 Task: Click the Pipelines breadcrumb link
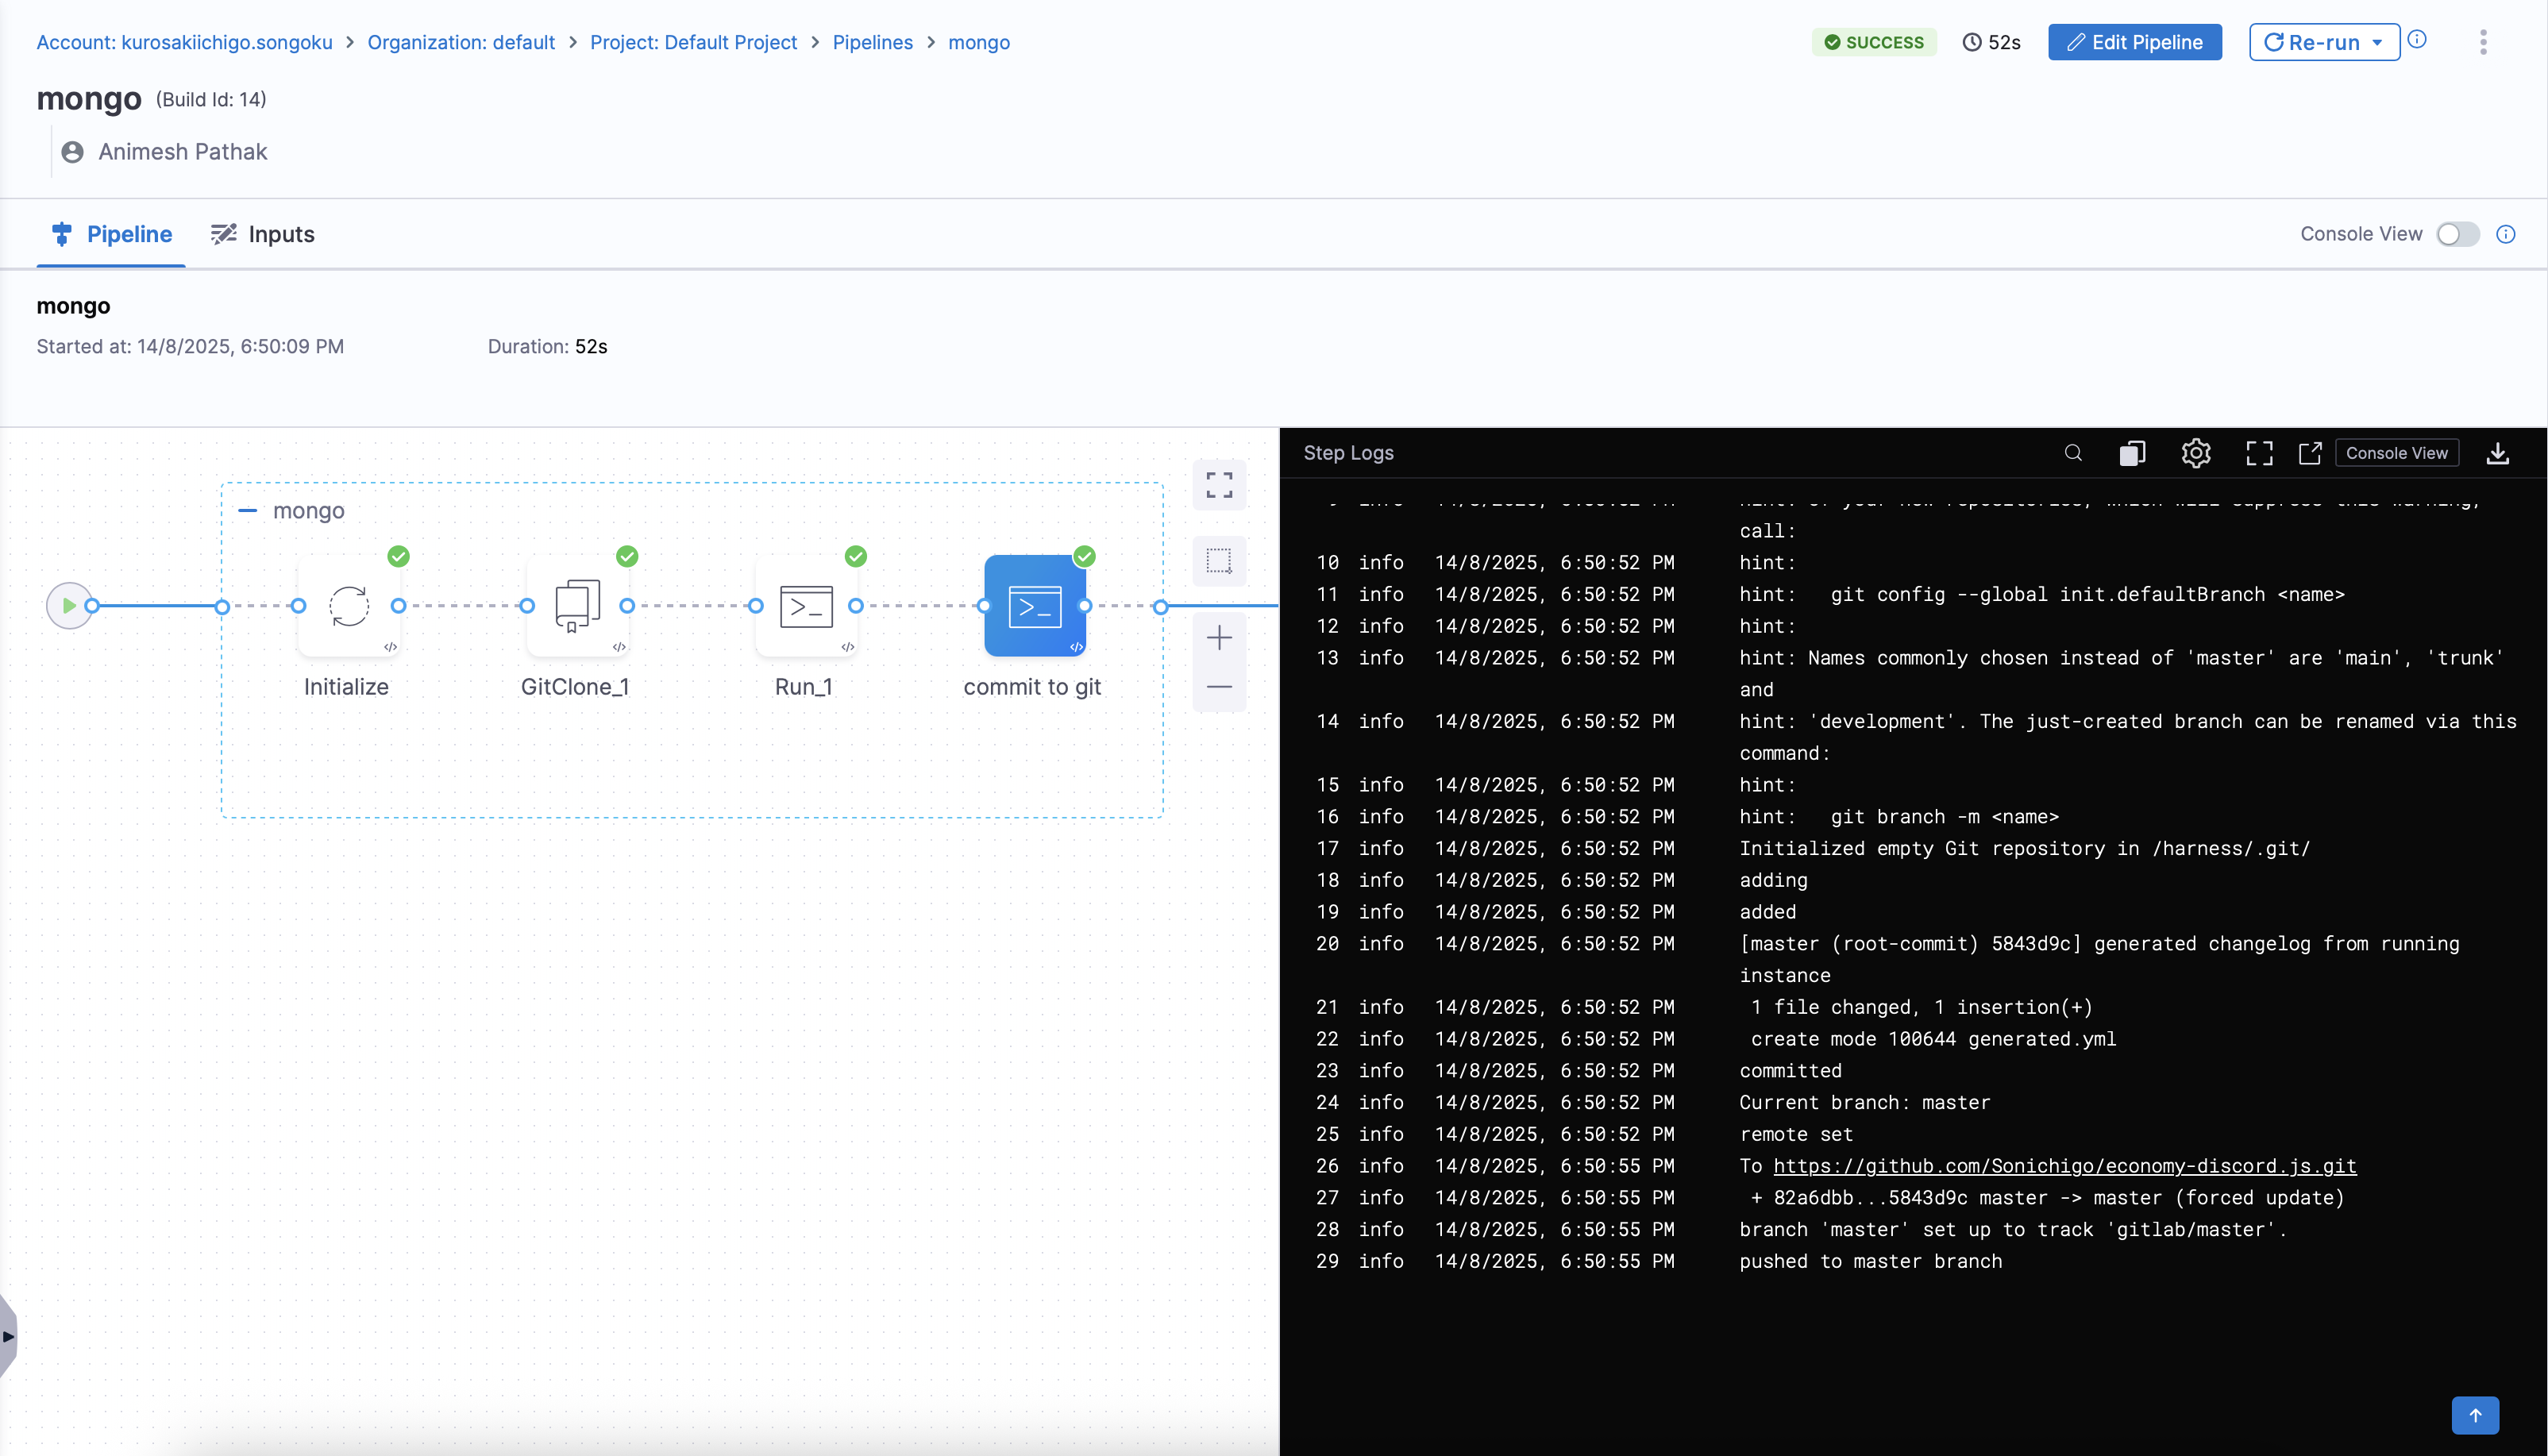click(872, 42)
